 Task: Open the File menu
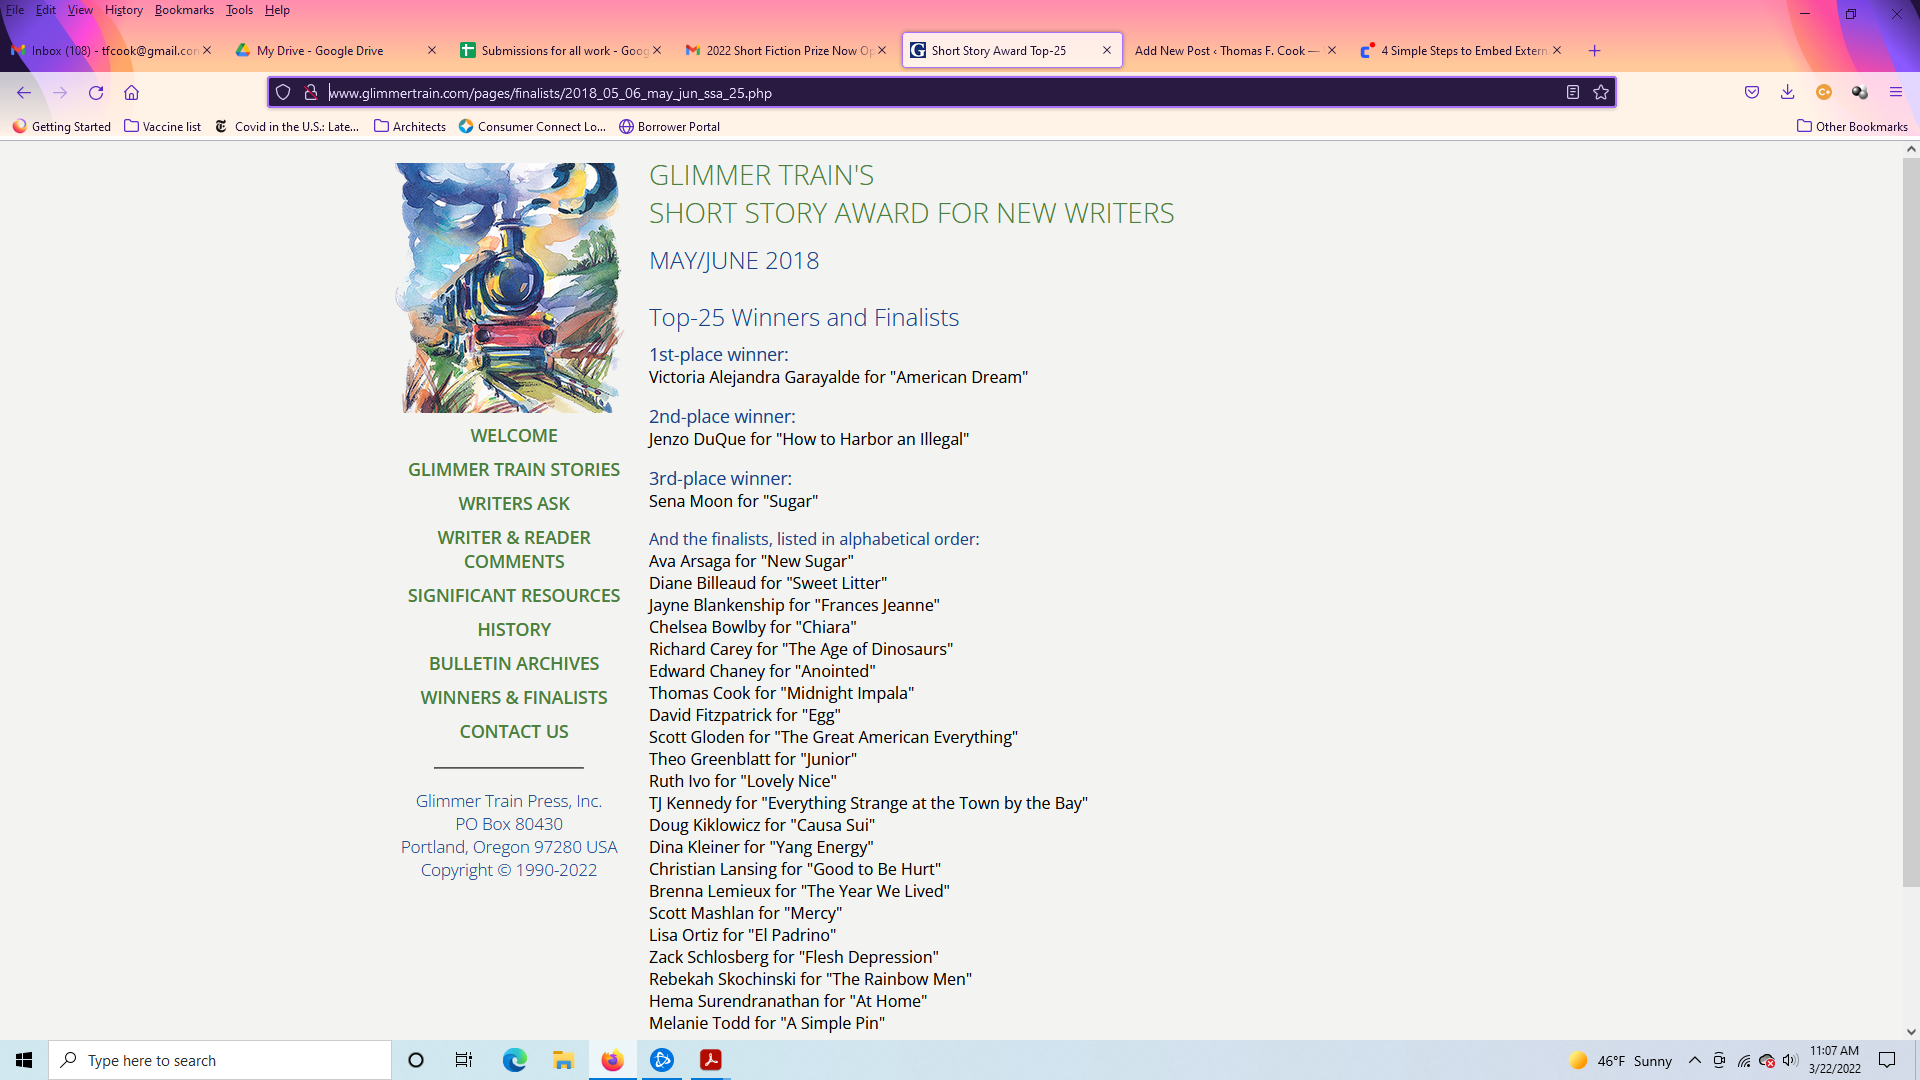[15, 10]
